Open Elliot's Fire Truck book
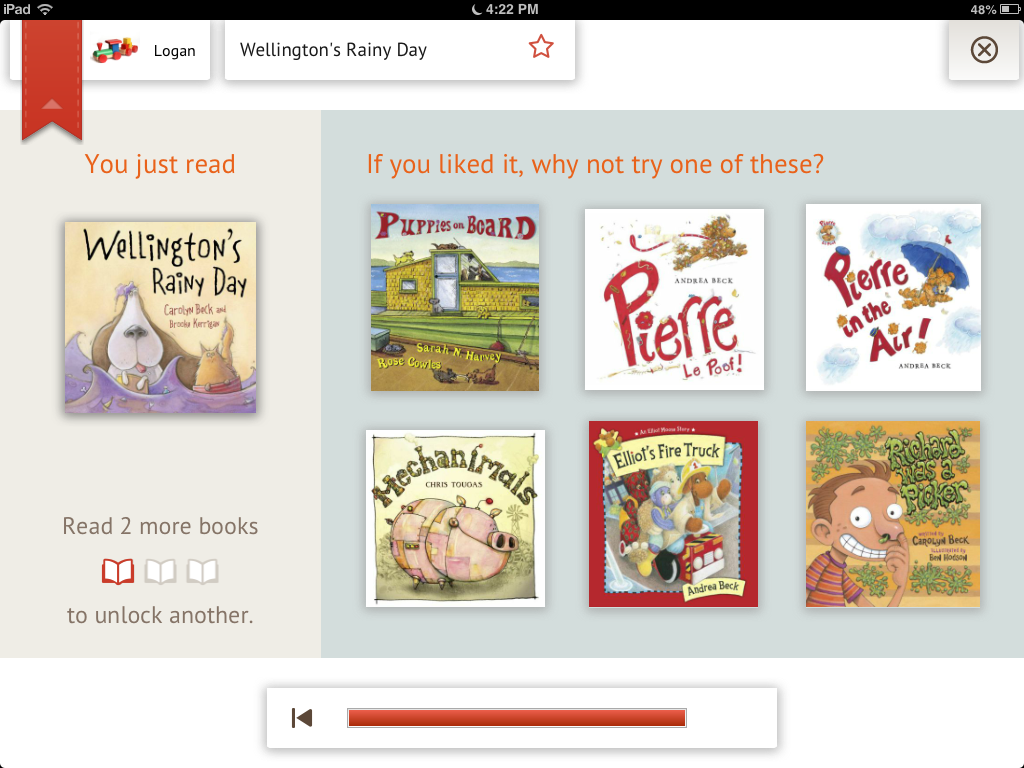 (x=673, y=514)
